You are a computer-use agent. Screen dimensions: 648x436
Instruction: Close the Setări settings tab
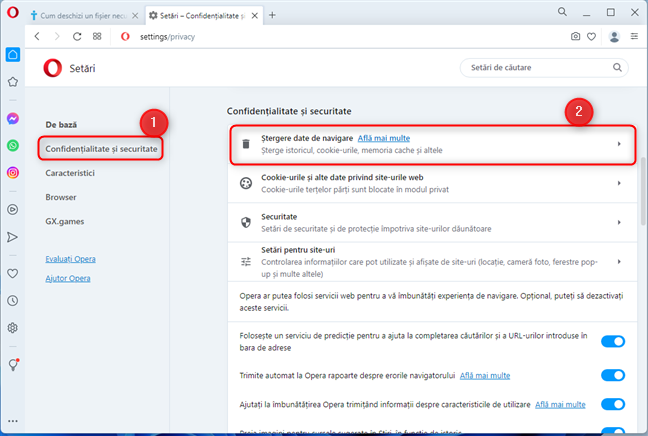(x=255, y=16)
